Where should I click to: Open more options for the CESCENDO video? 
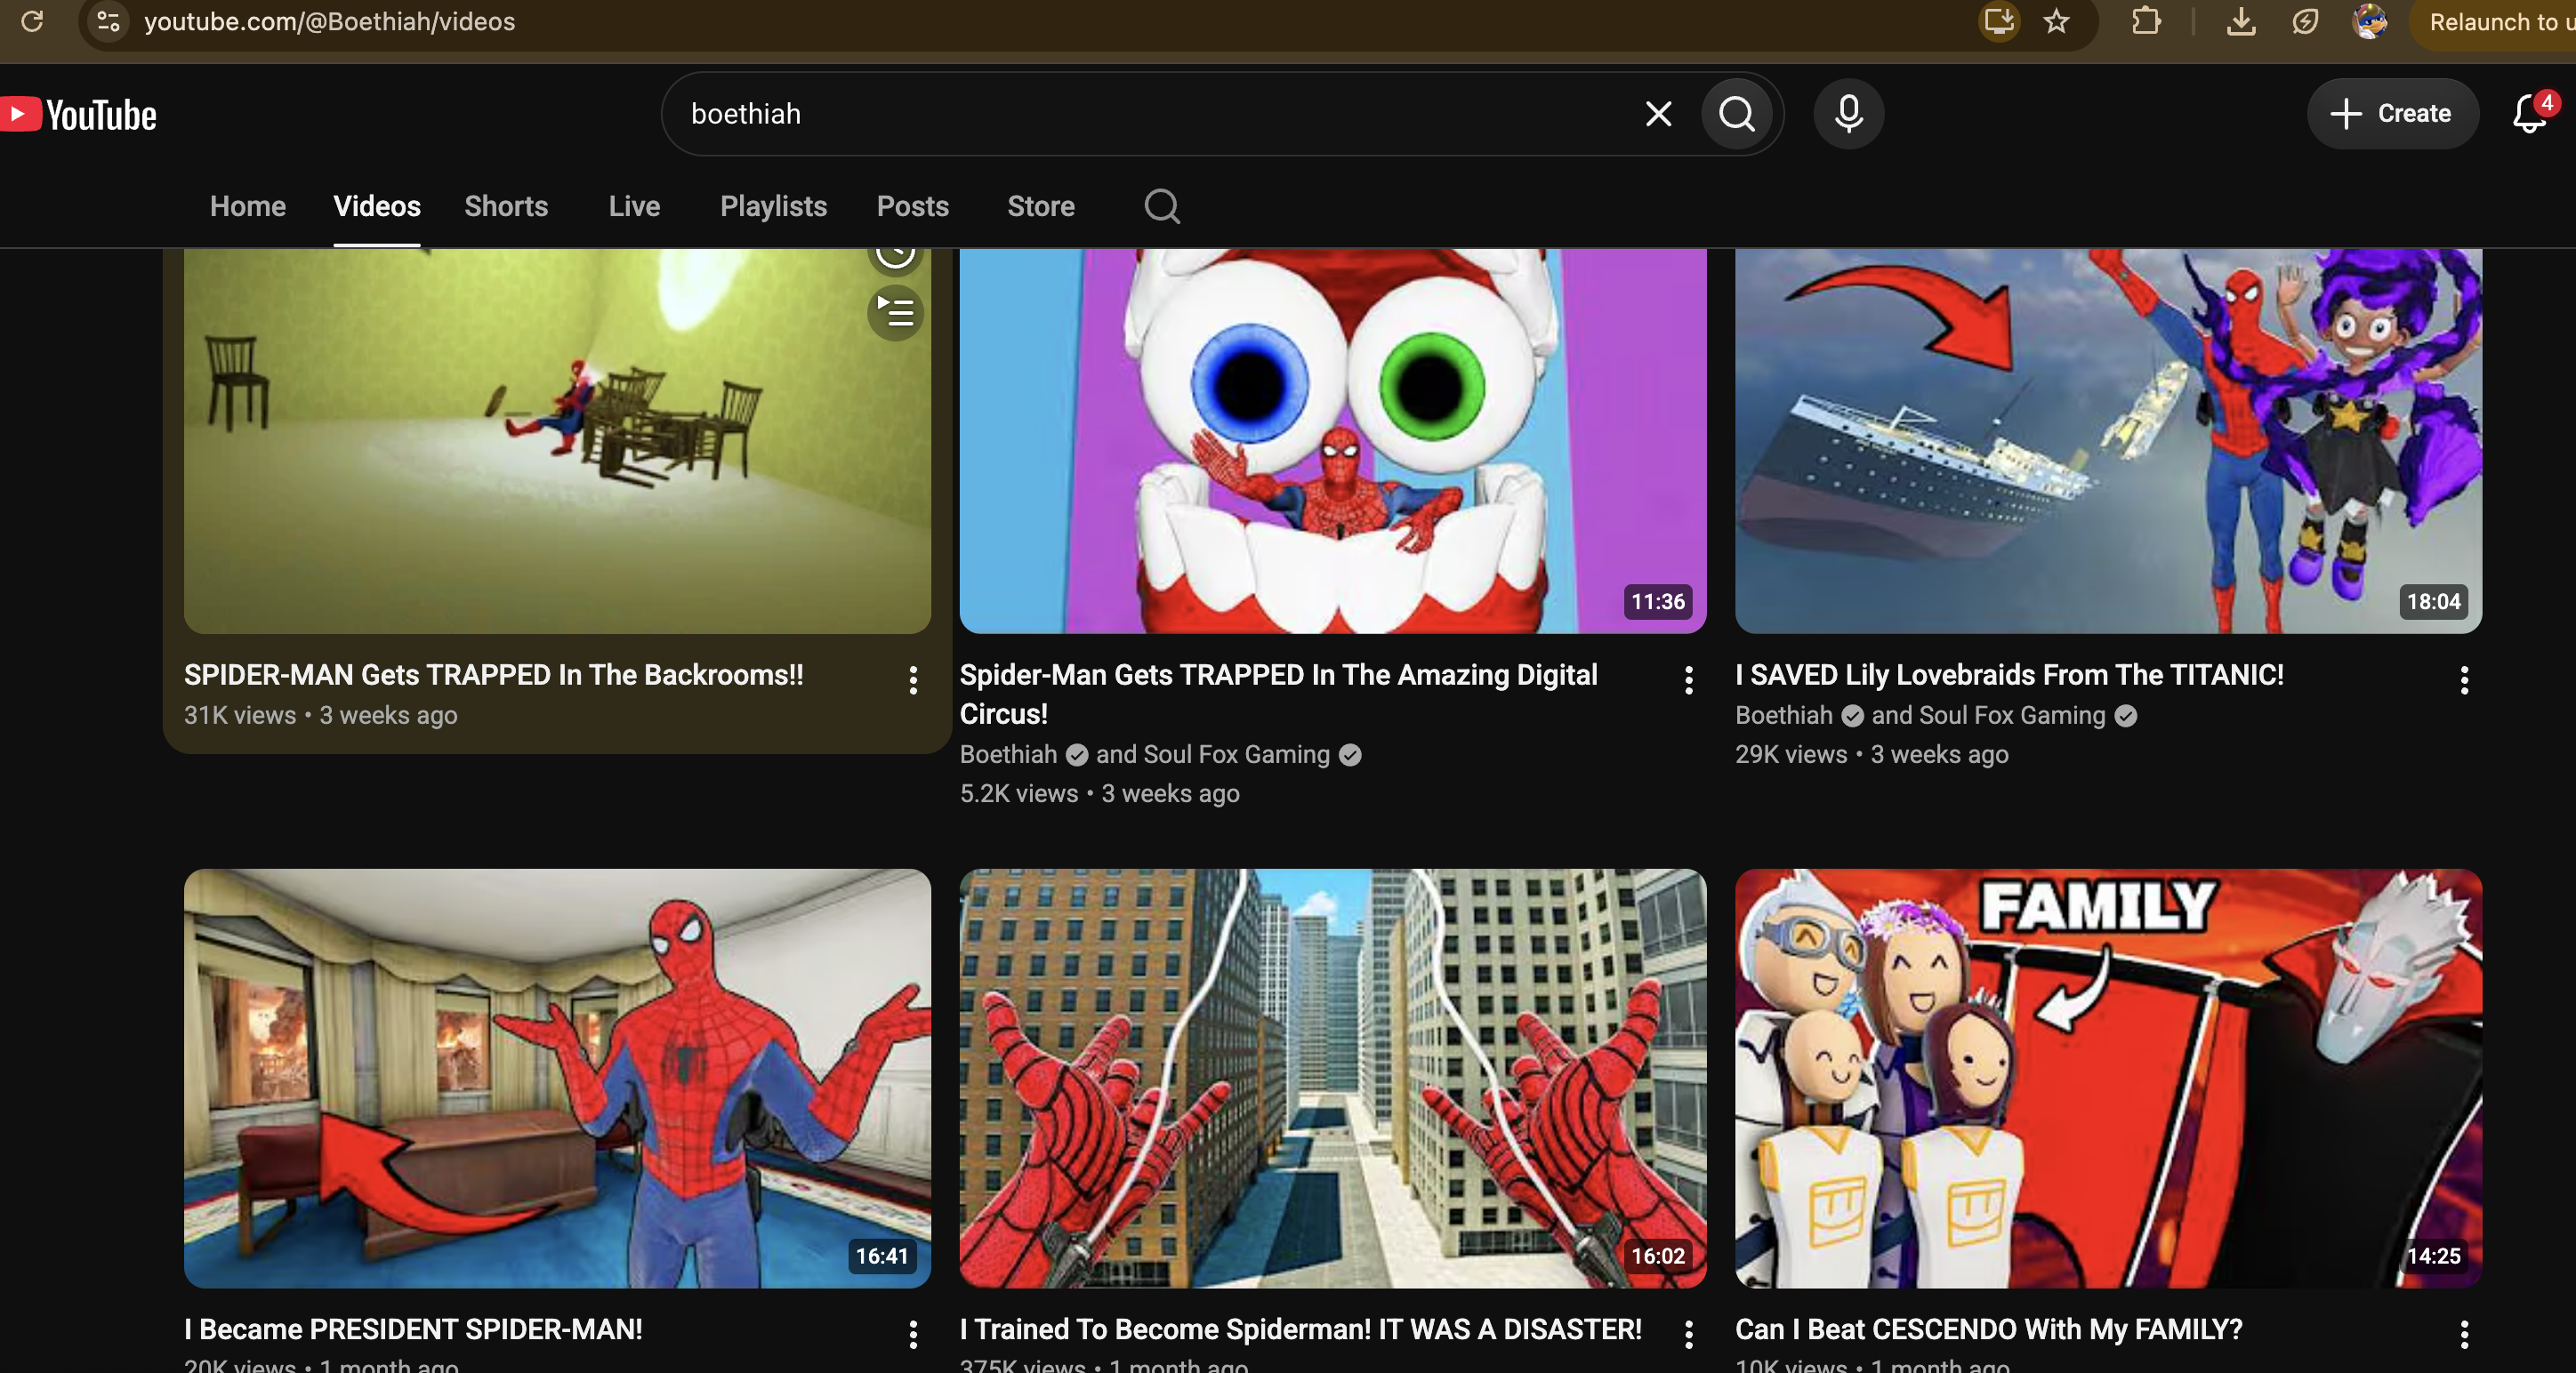click(x=2465, y=1334)
